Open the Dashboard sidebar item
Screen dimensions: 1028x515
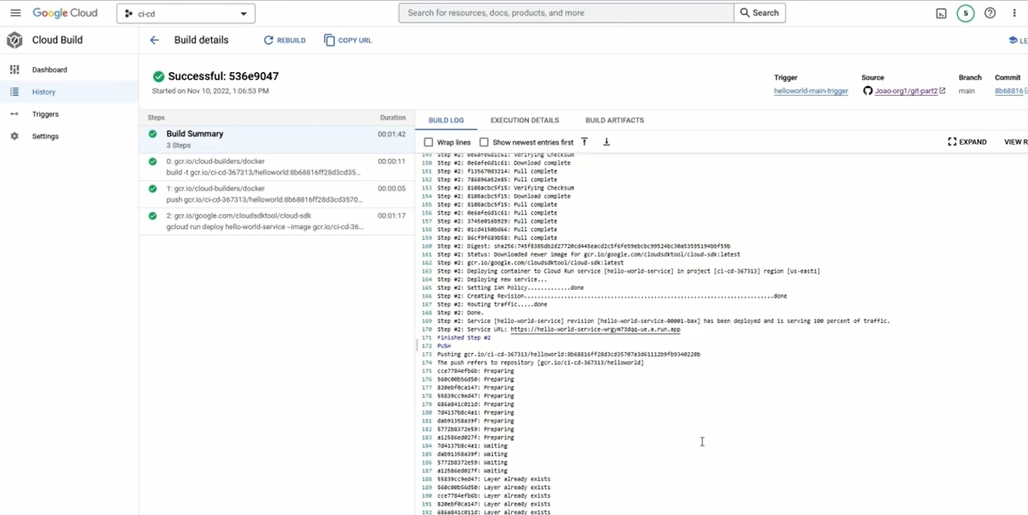pyautogui.click(x=49, y=70)
